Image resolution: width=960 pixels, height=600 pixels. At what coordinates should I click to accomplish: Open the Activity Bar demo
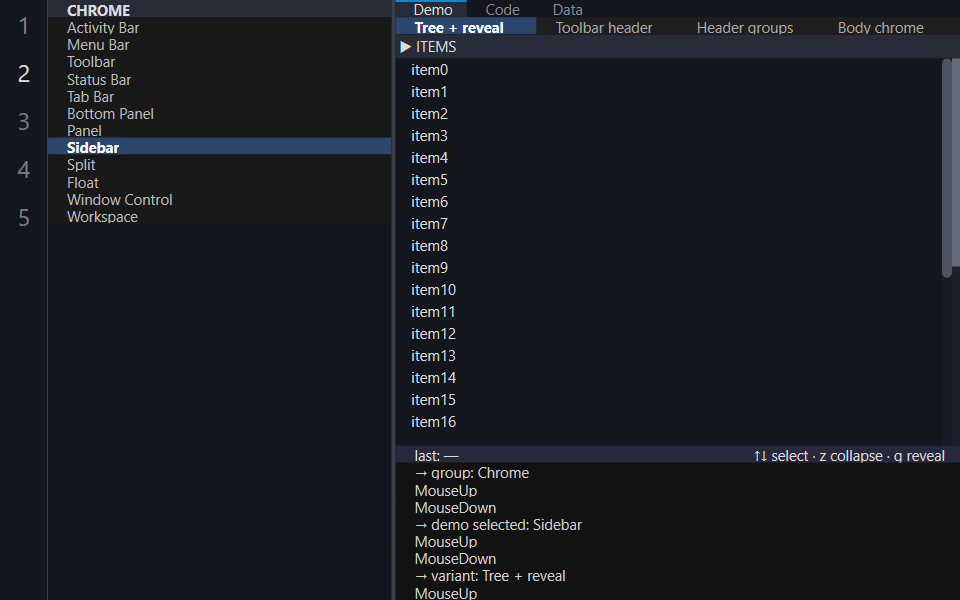click(219, 28)
